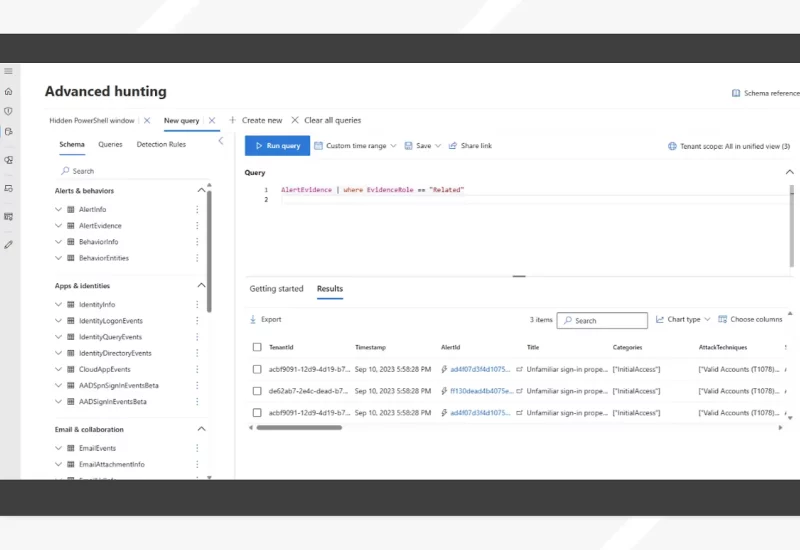Open Custom time range dropdown
Image resolution: width=800 pixels, height=550 pixels.
pyautogui.click(x=355, y=146)
